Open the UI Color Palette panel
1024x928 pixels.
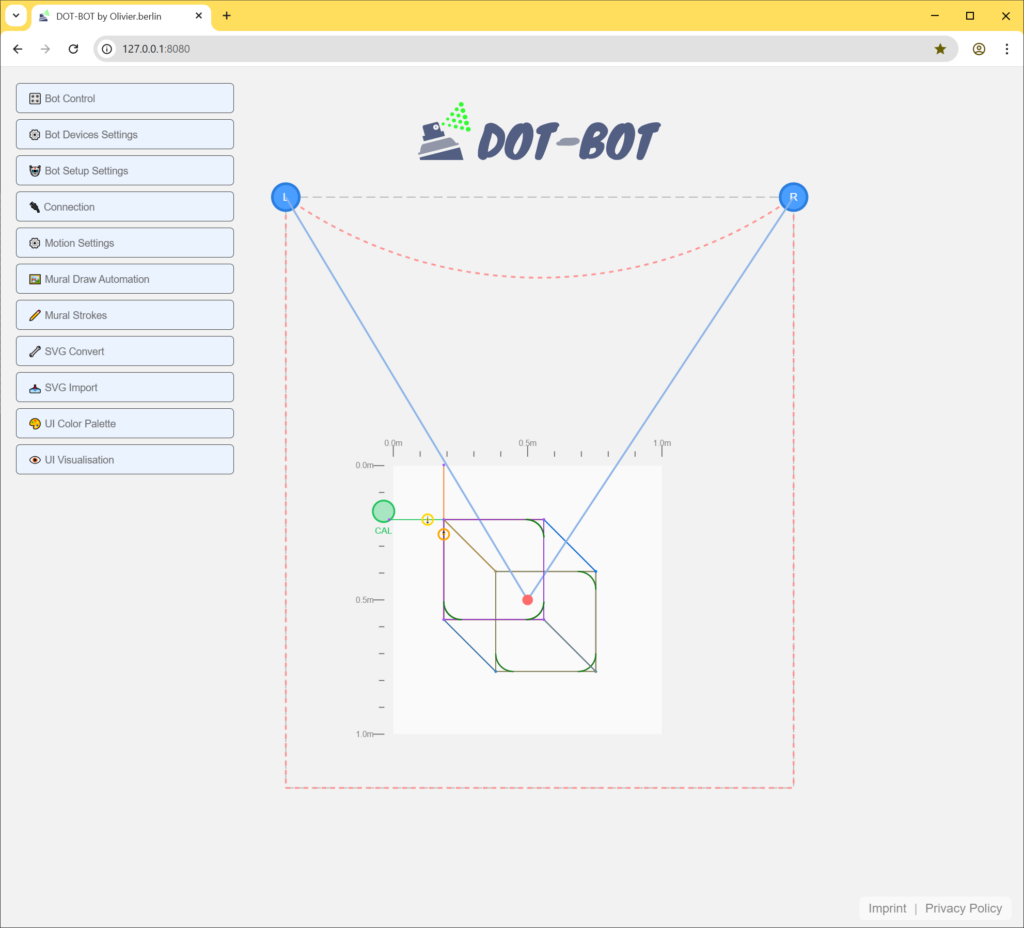pyautogui.click(x=125, y=424)
